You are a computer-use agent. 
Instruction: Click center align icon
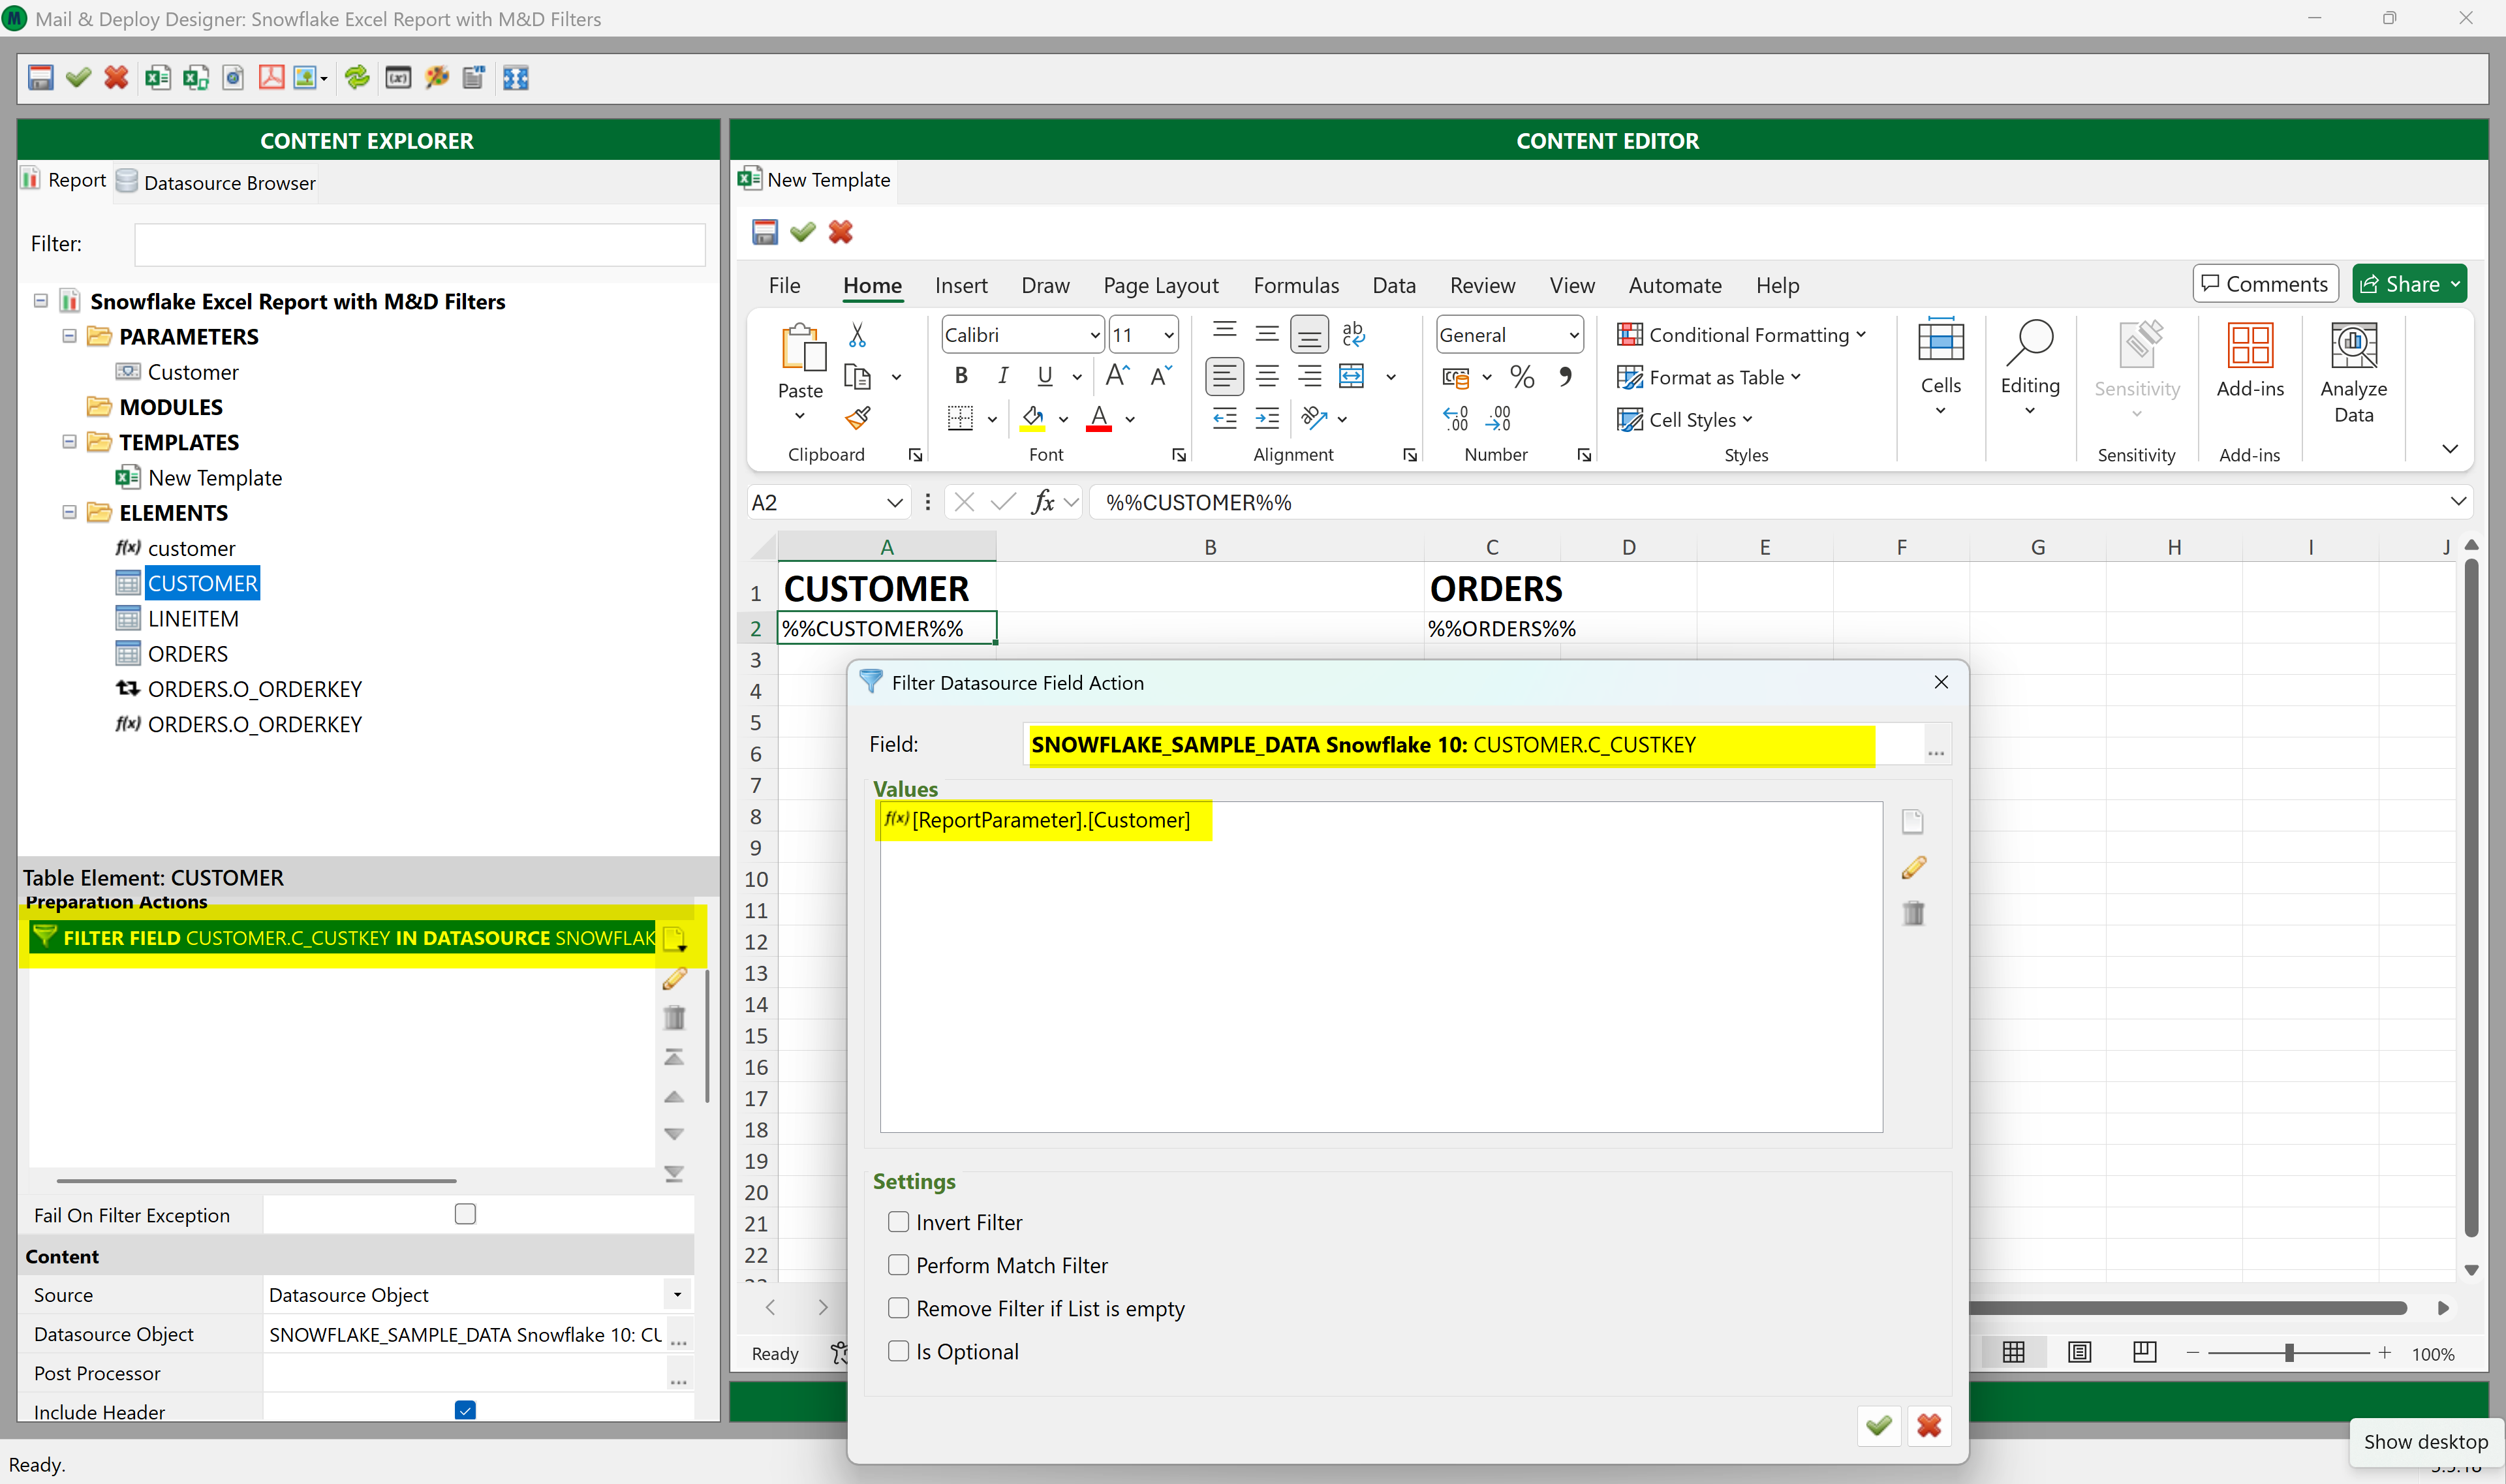point(1267,376)
